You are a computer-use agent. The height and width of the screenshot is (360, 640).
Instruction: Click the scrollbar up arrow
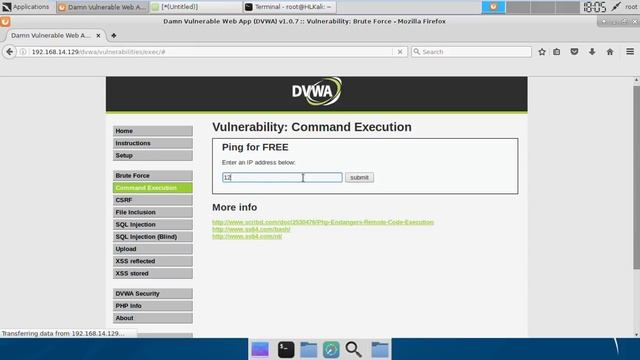636,80
